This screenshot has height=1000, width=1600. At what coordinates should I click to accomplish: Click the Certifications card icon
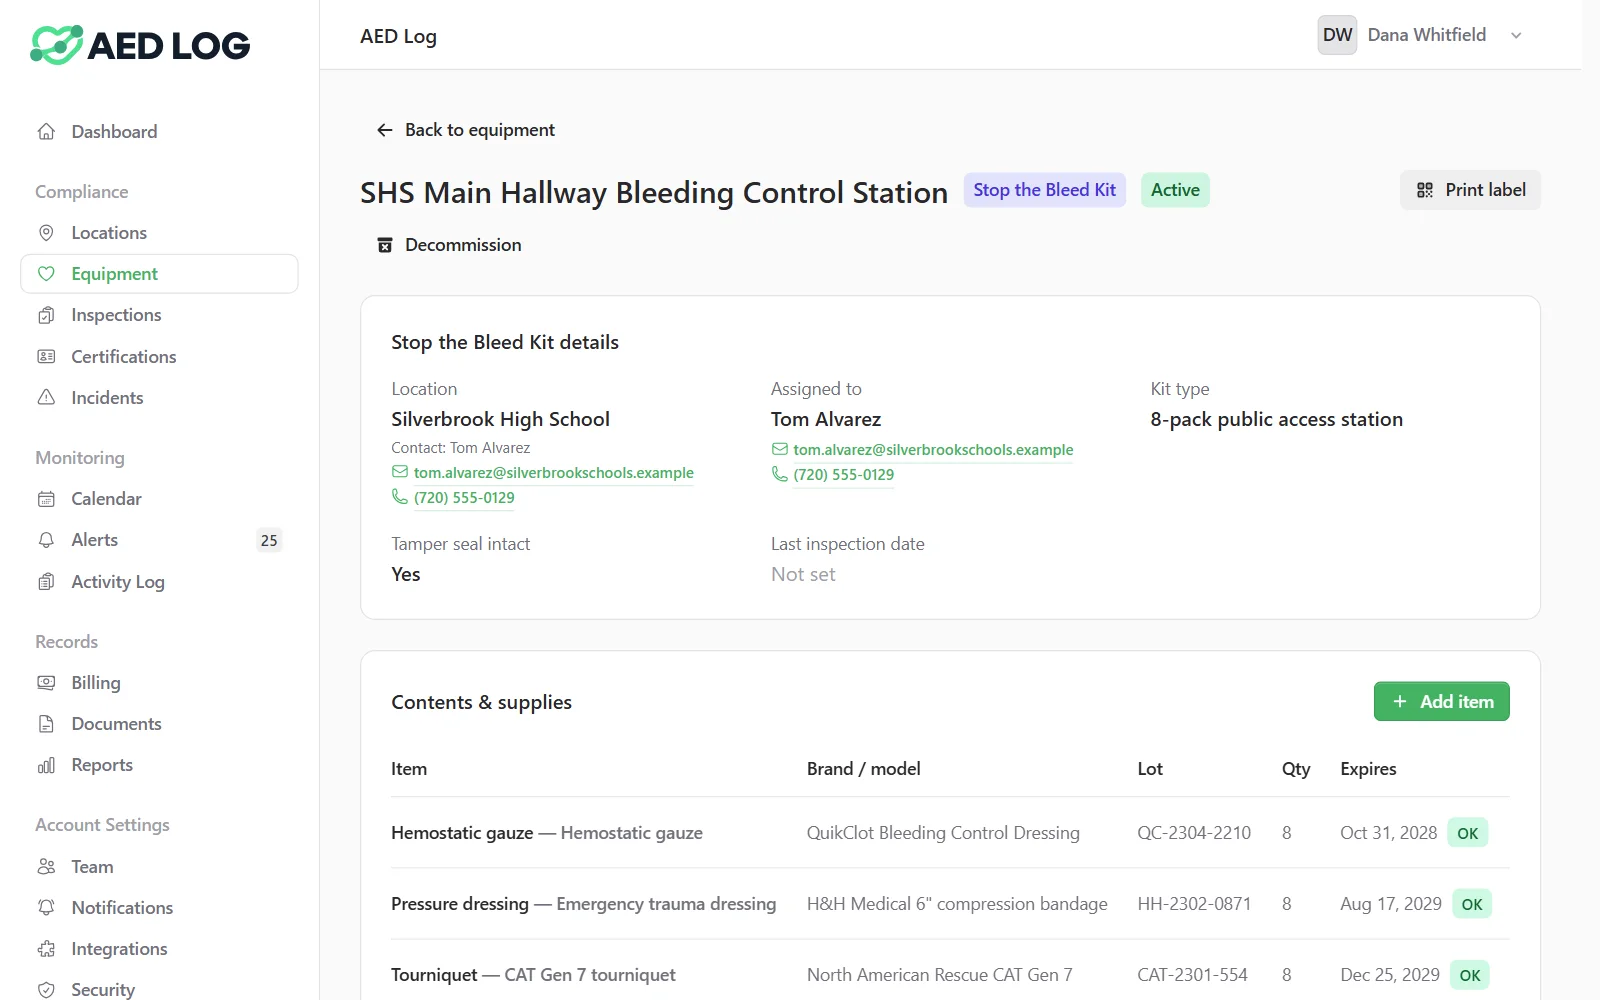46,356
